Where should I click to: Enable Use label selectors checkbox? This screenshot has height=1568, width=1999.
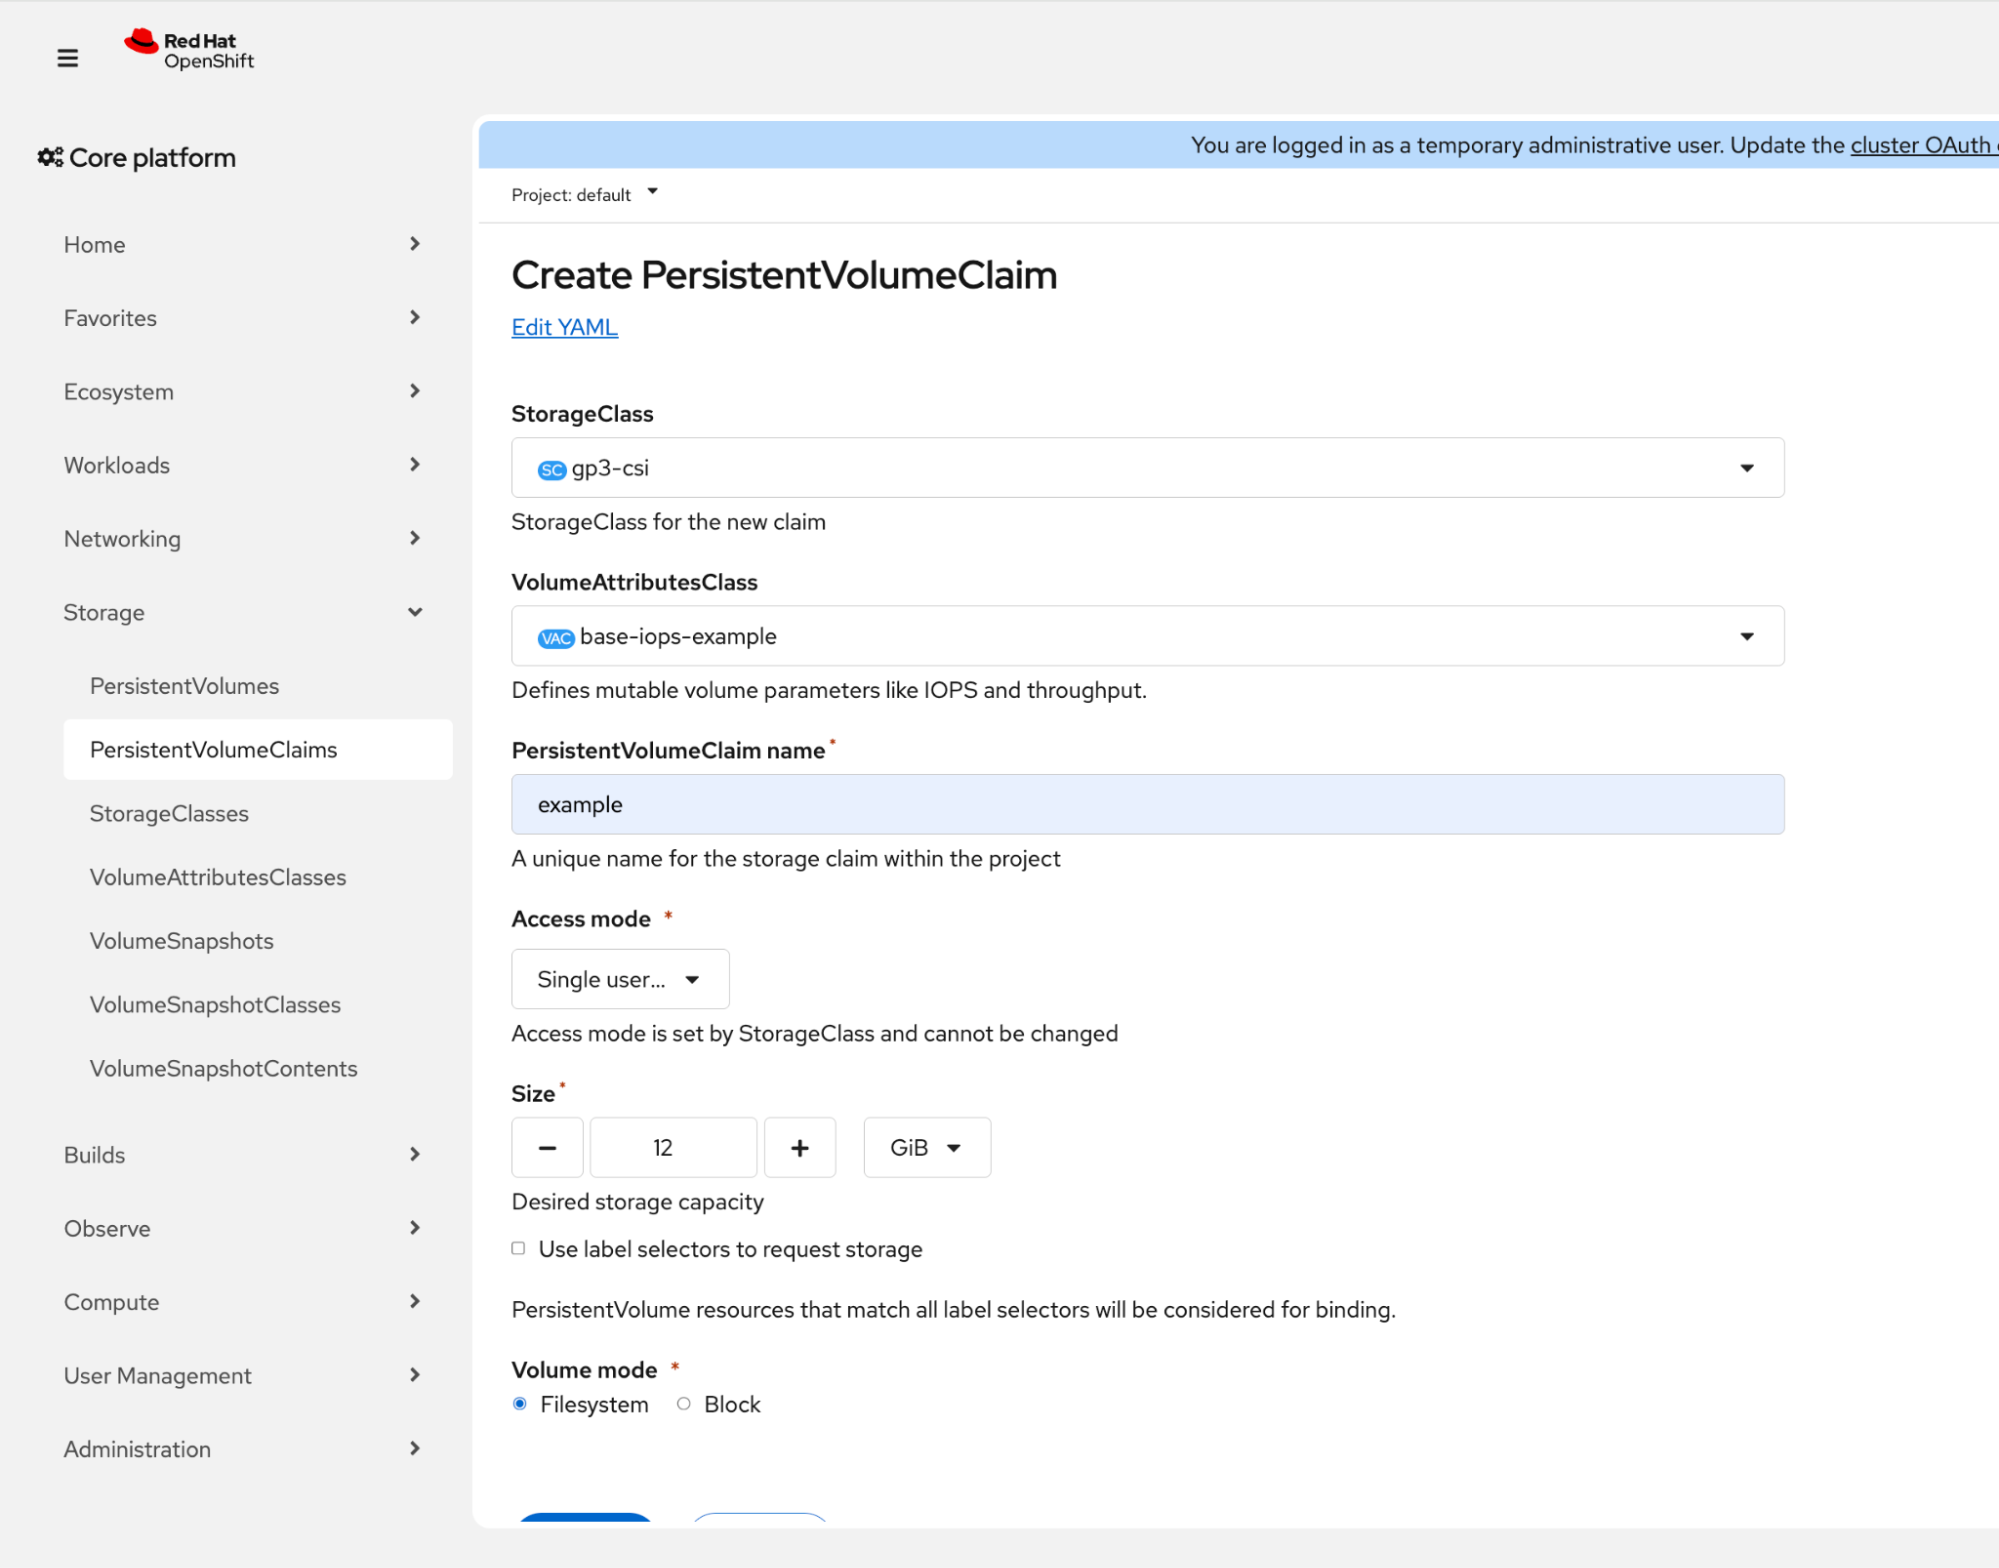(518, 1248)
